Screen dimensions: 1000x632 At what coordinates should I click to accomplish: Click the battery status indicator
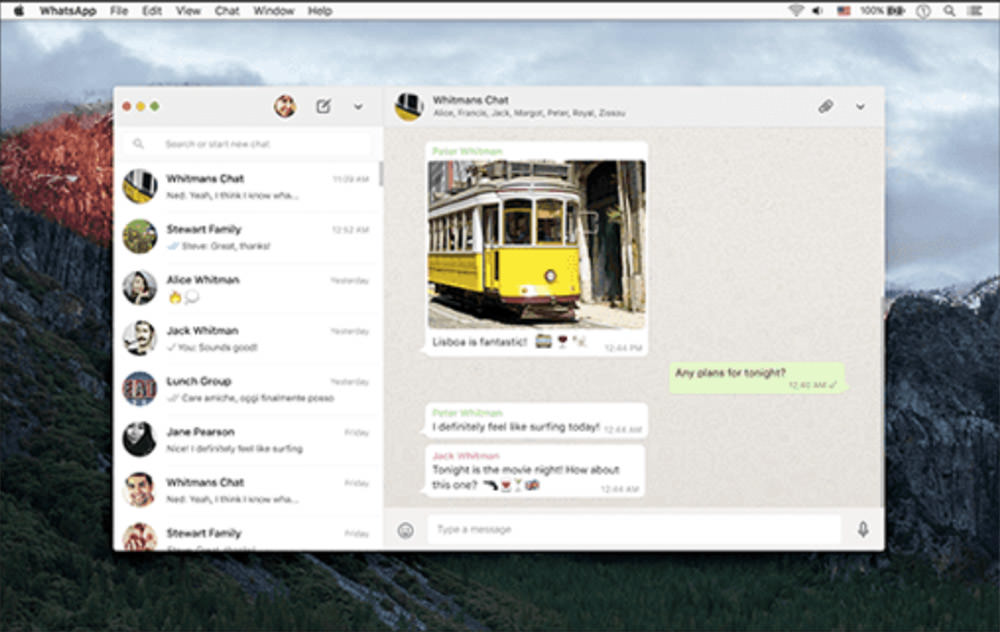point(883,11)
